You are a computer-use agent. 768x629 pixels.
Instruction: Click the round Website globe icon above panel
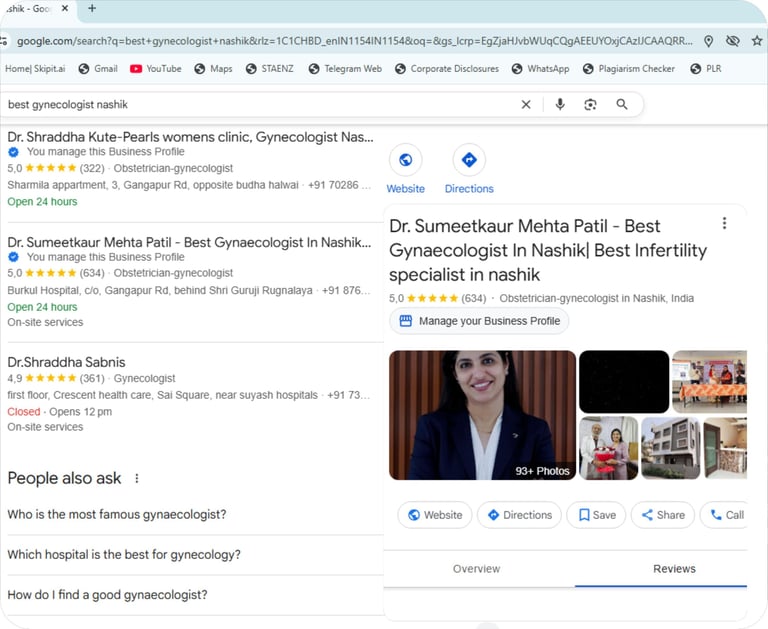(406, 160)
